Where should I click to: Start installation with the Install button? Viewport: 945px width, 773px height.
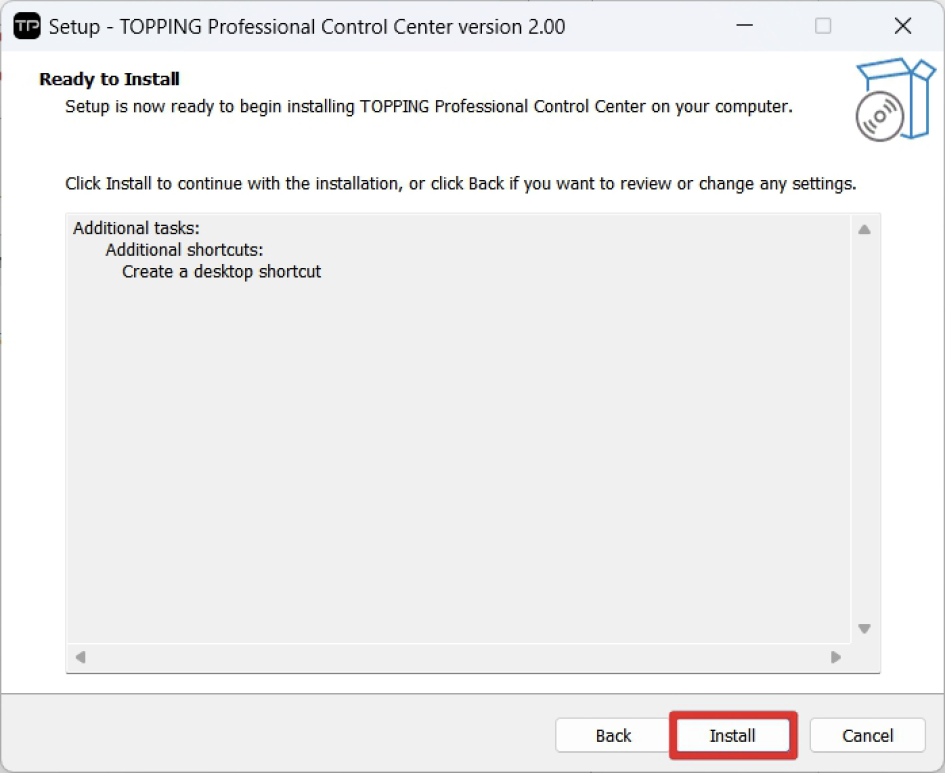point(732,736)
